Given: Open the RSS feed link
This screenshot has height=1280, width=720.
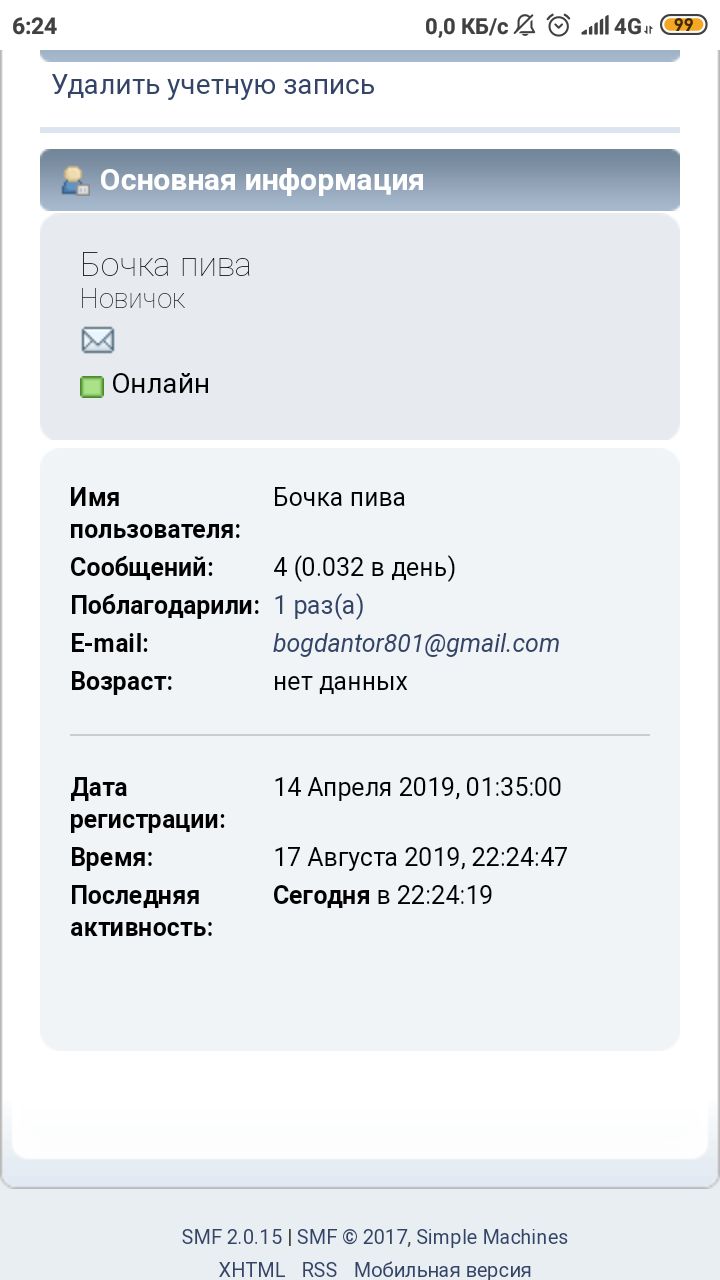Looking at the screenshot, I should (320, 1270).
